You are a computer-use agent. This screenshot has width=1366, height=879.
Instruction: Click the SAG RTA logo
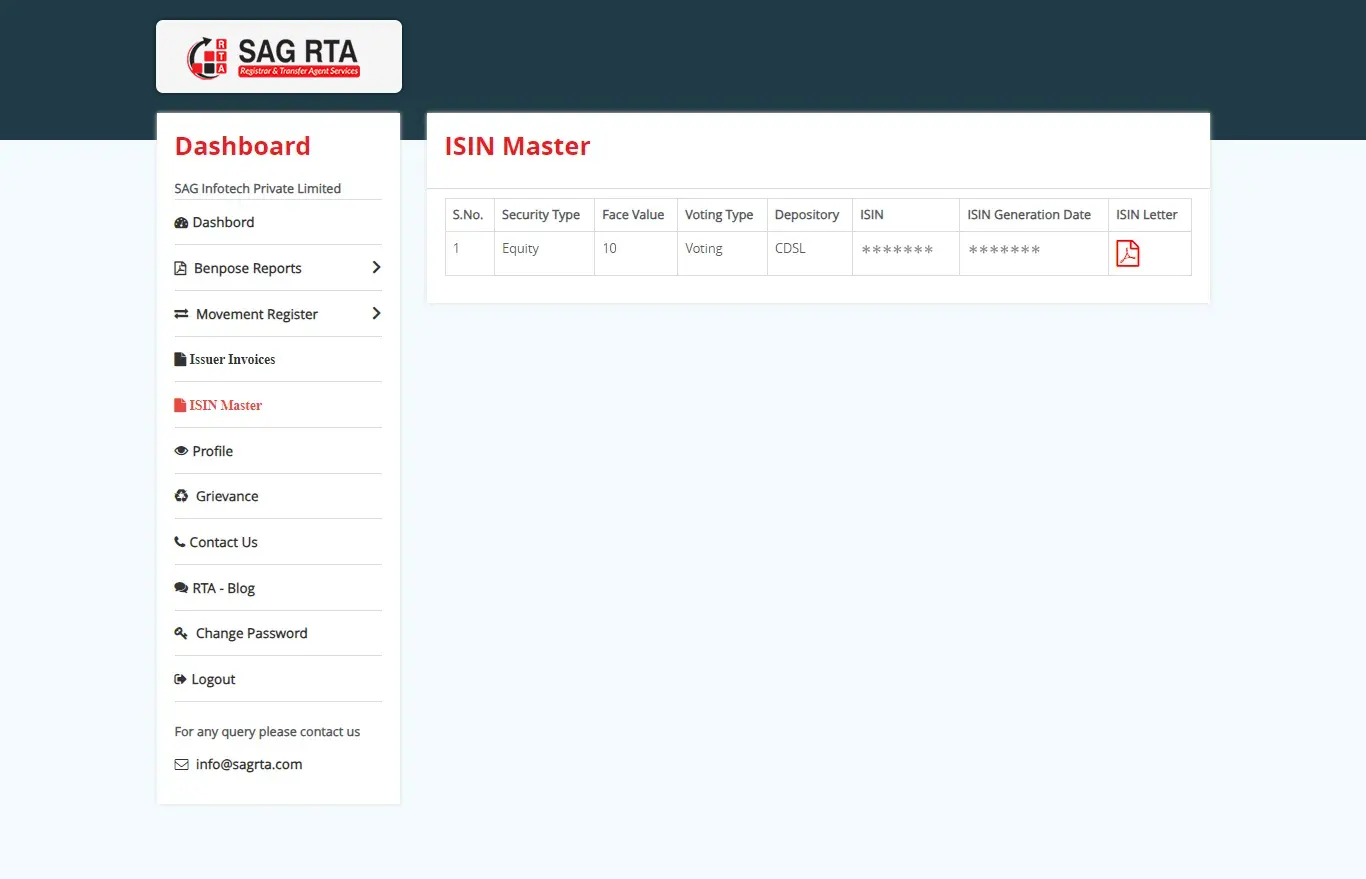pos(278,57)
